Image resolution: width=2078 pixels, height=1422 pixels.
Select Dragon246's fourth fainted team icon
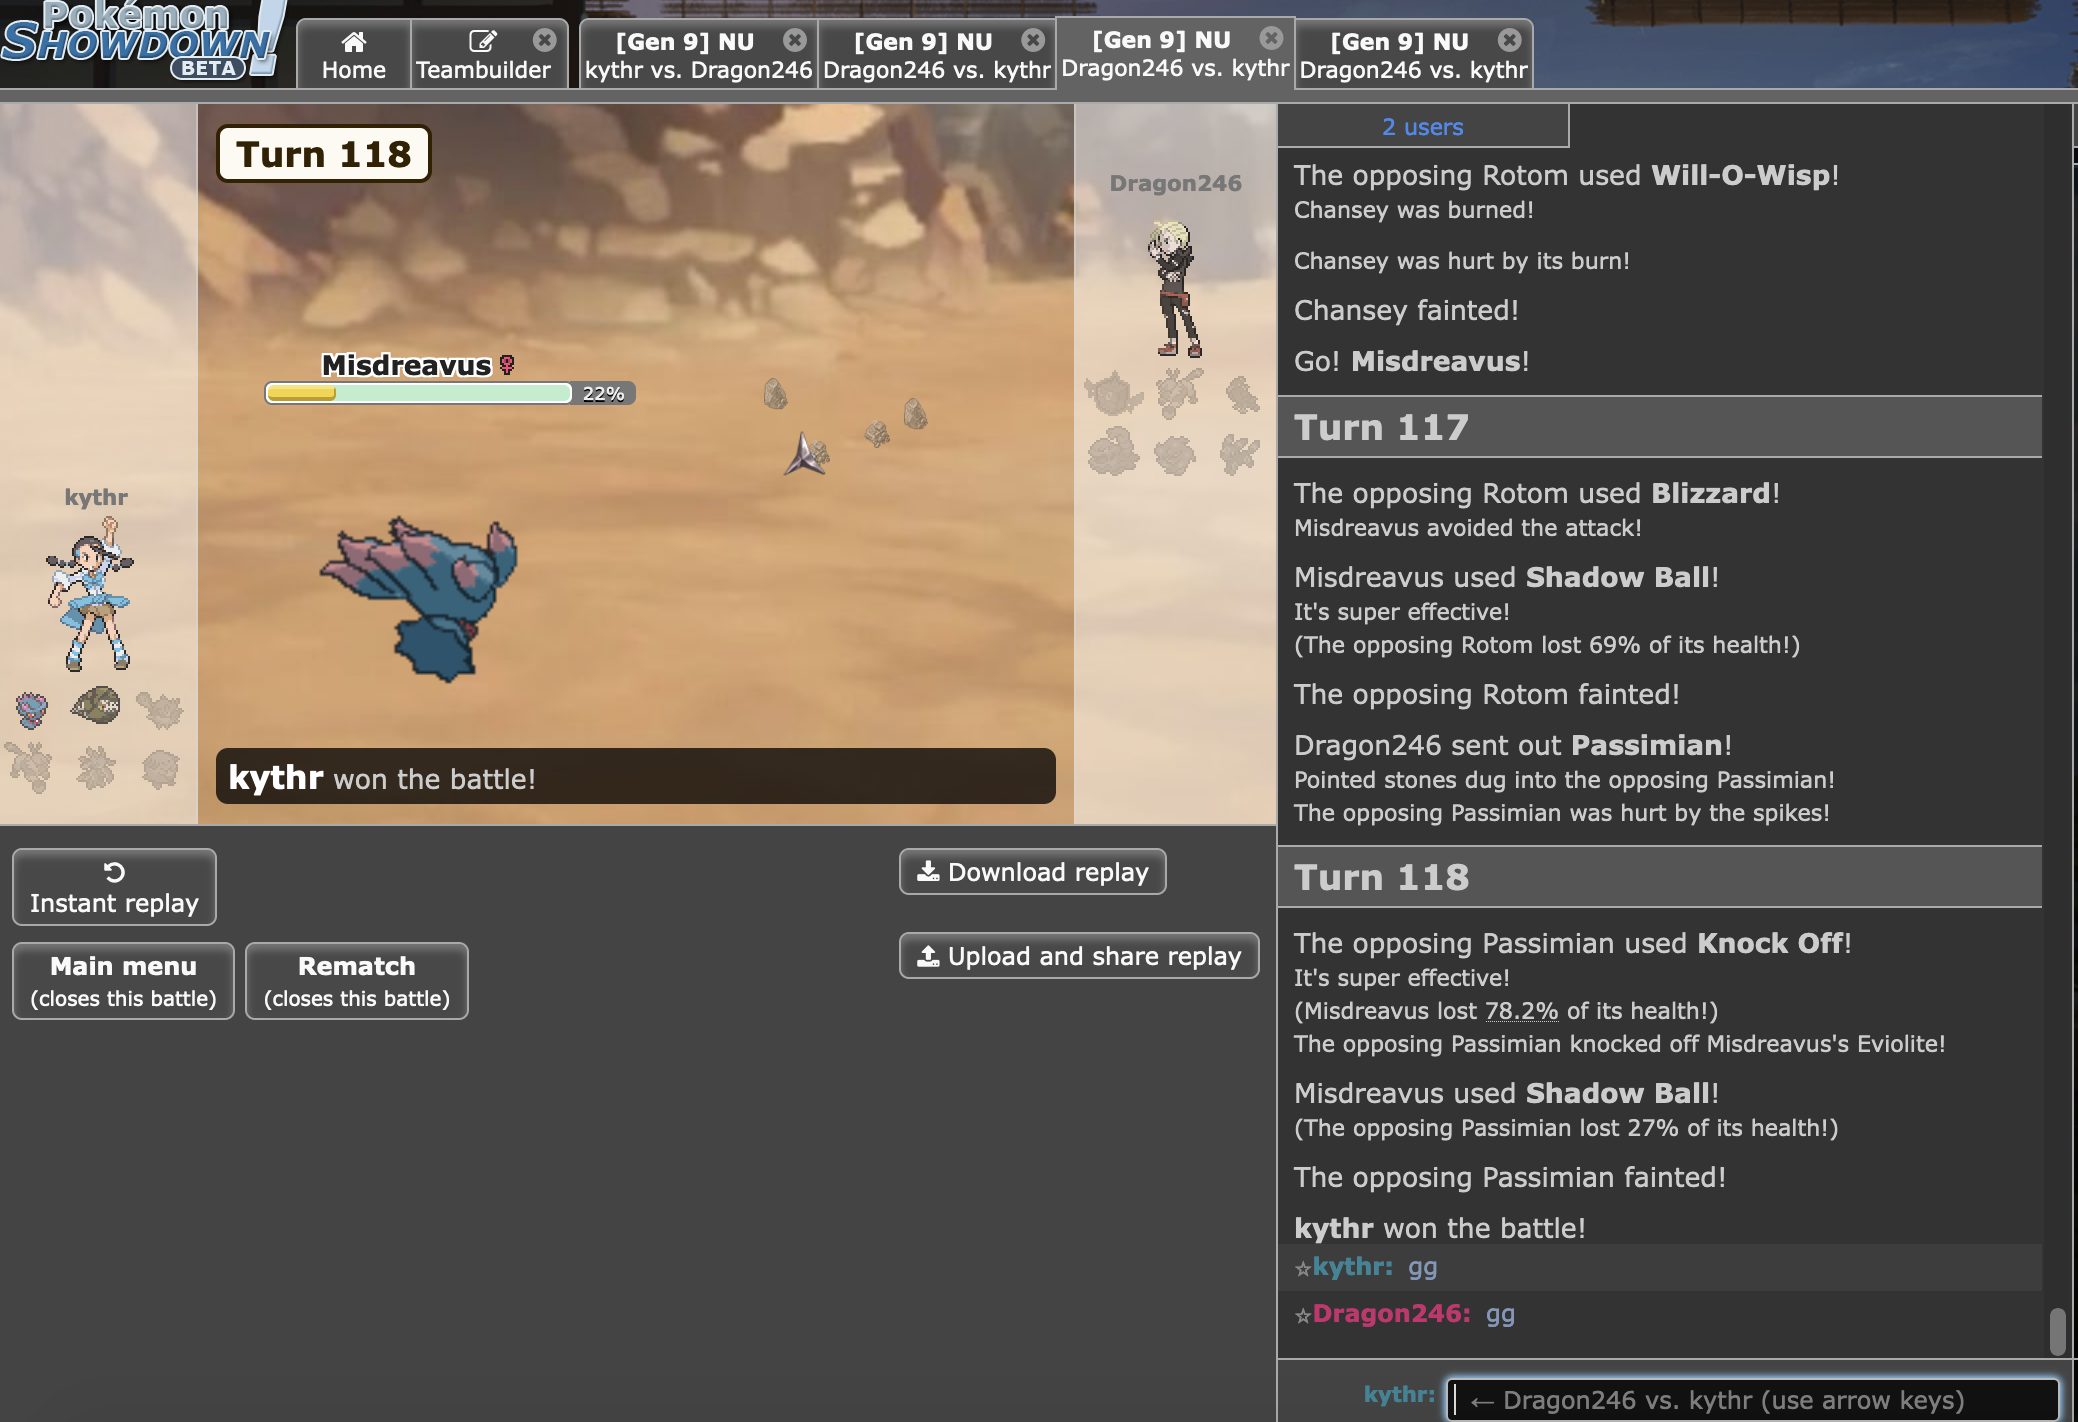1113,451
